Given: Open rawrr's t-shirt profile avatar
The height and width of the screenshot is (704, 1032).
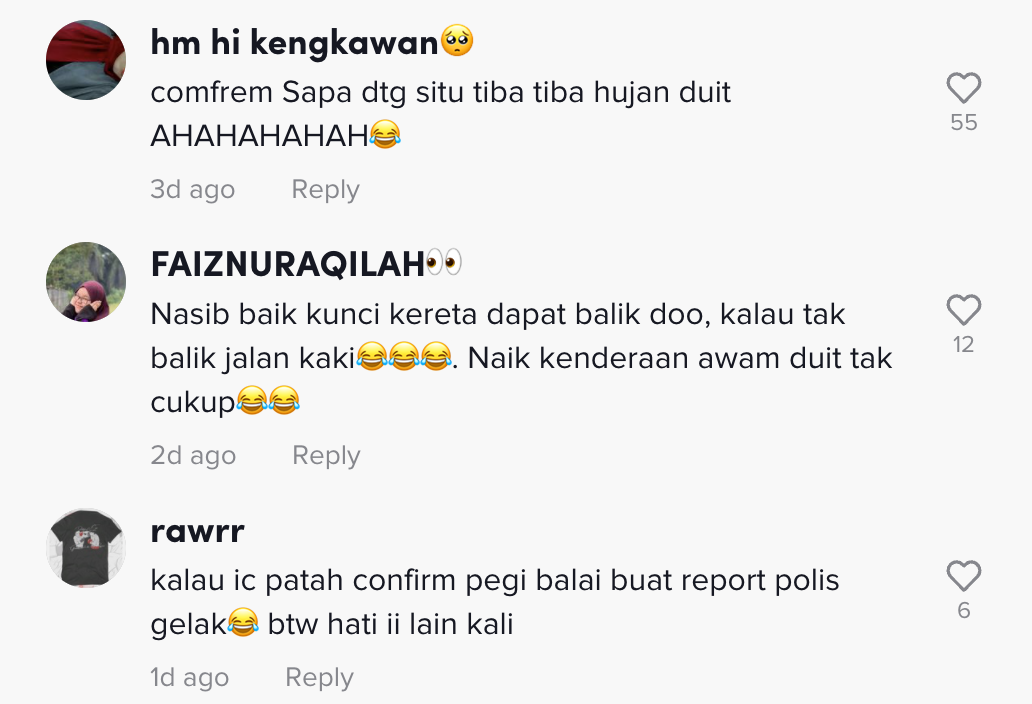Looking at the screenshot, I should (86, 547).
